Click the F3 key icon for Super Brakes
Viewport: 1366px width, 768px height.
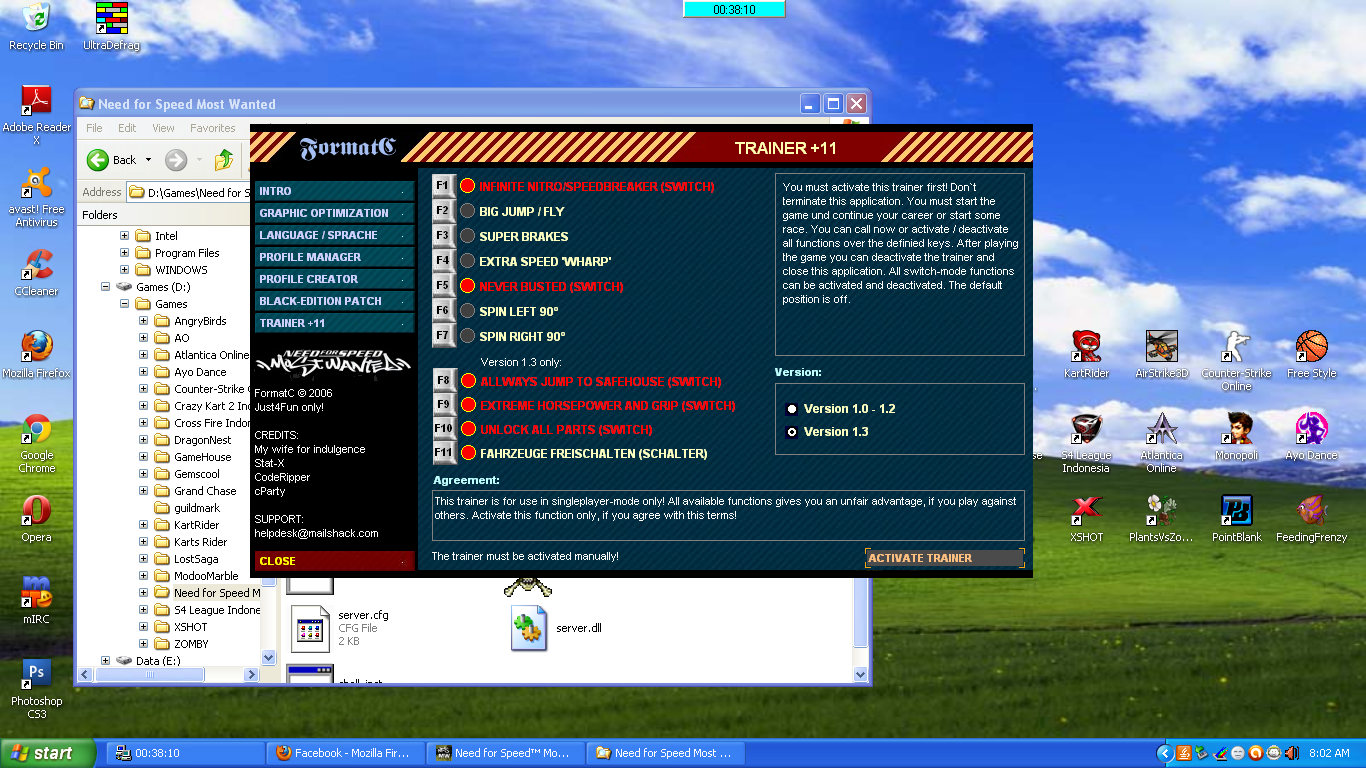[443, 236]
